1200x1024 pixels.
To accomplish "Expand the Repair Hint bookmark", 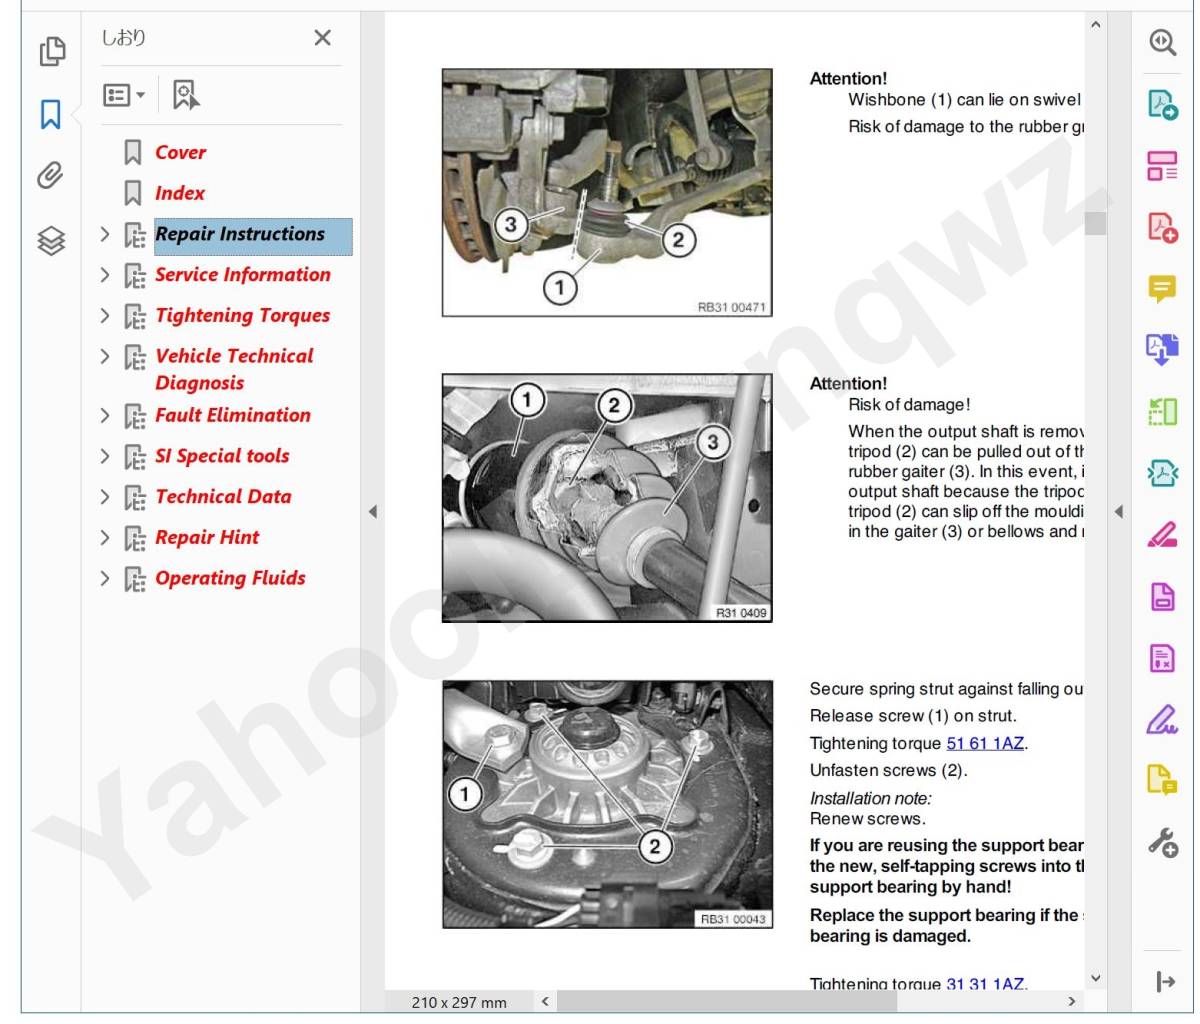I will tap(105, 538).
